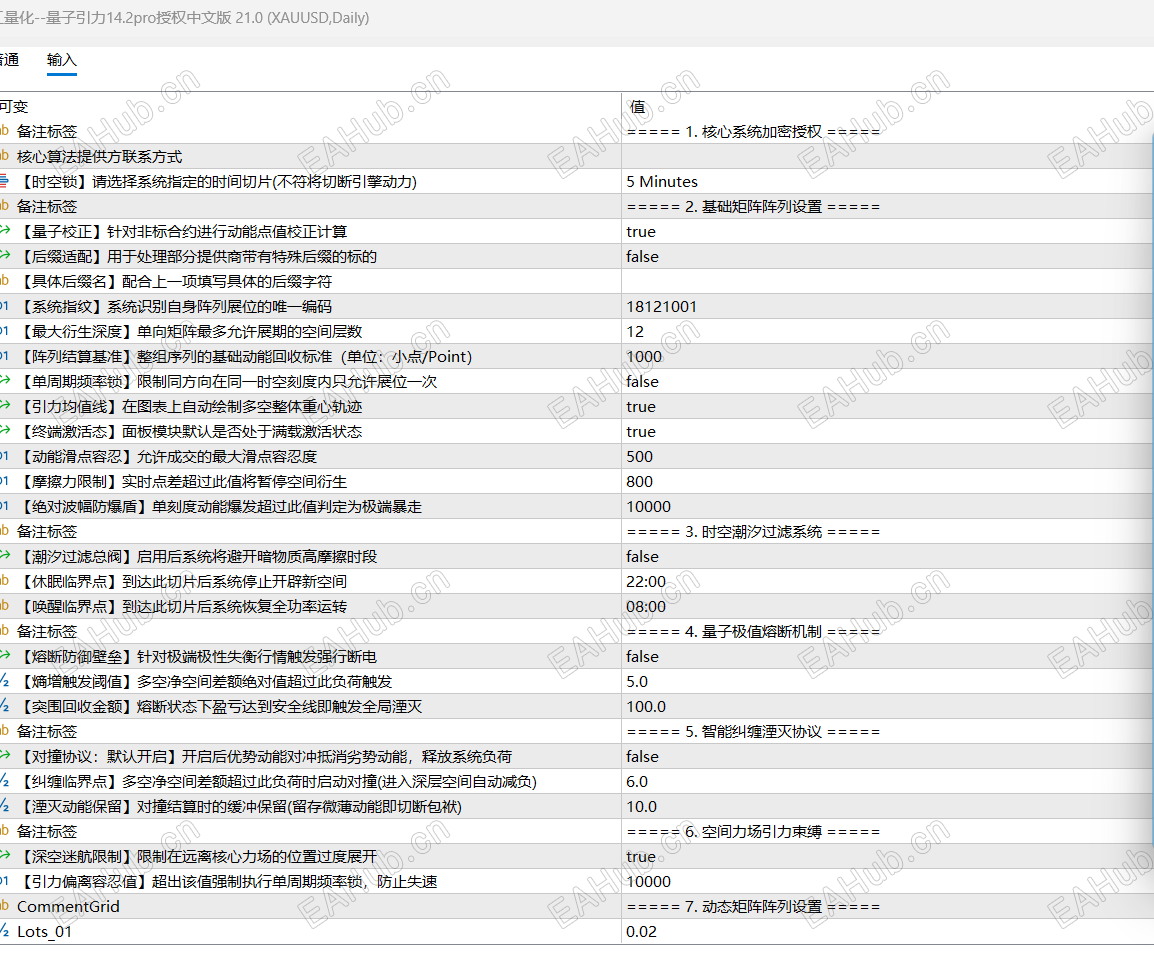The height and width of the screenshot is (954, 1154).
Task: Open the 普通 tab
Action: 9,60
